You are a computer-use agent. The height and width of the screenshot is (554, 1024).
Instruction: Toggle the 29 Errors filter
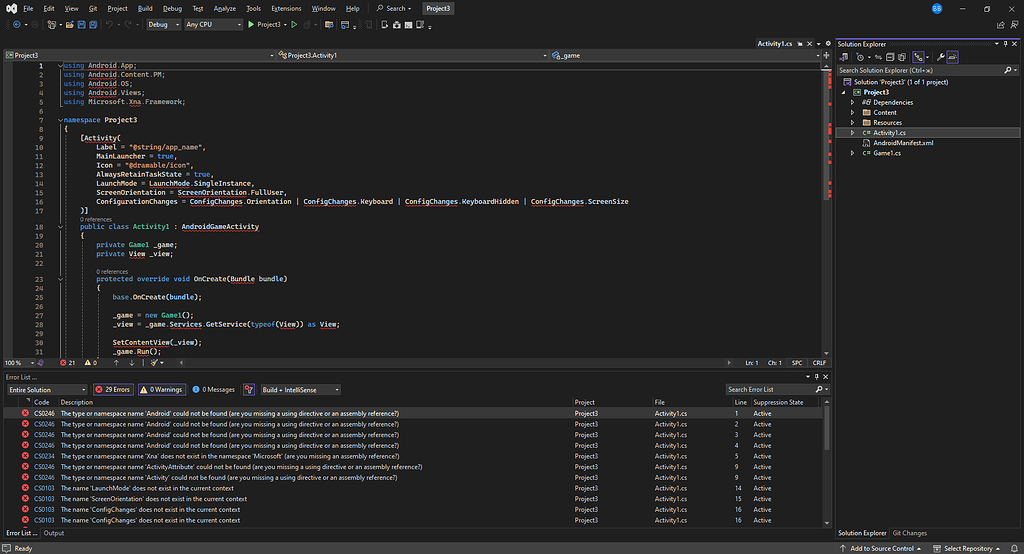[113, 390]
